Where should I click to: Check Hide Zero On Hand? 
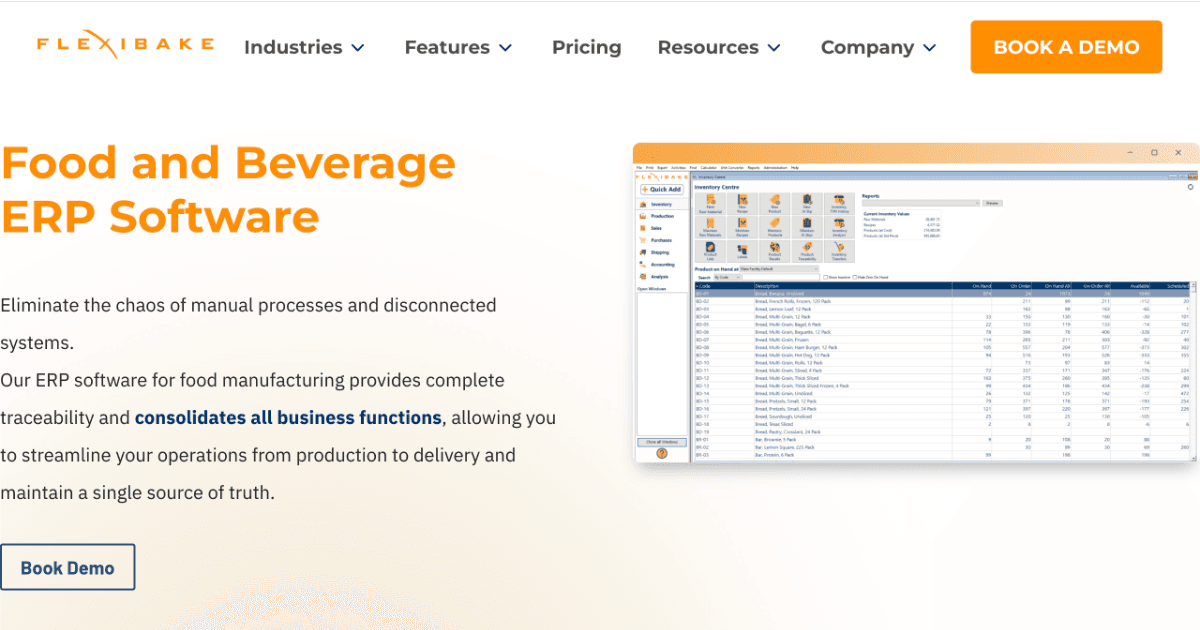pos(854,276)
